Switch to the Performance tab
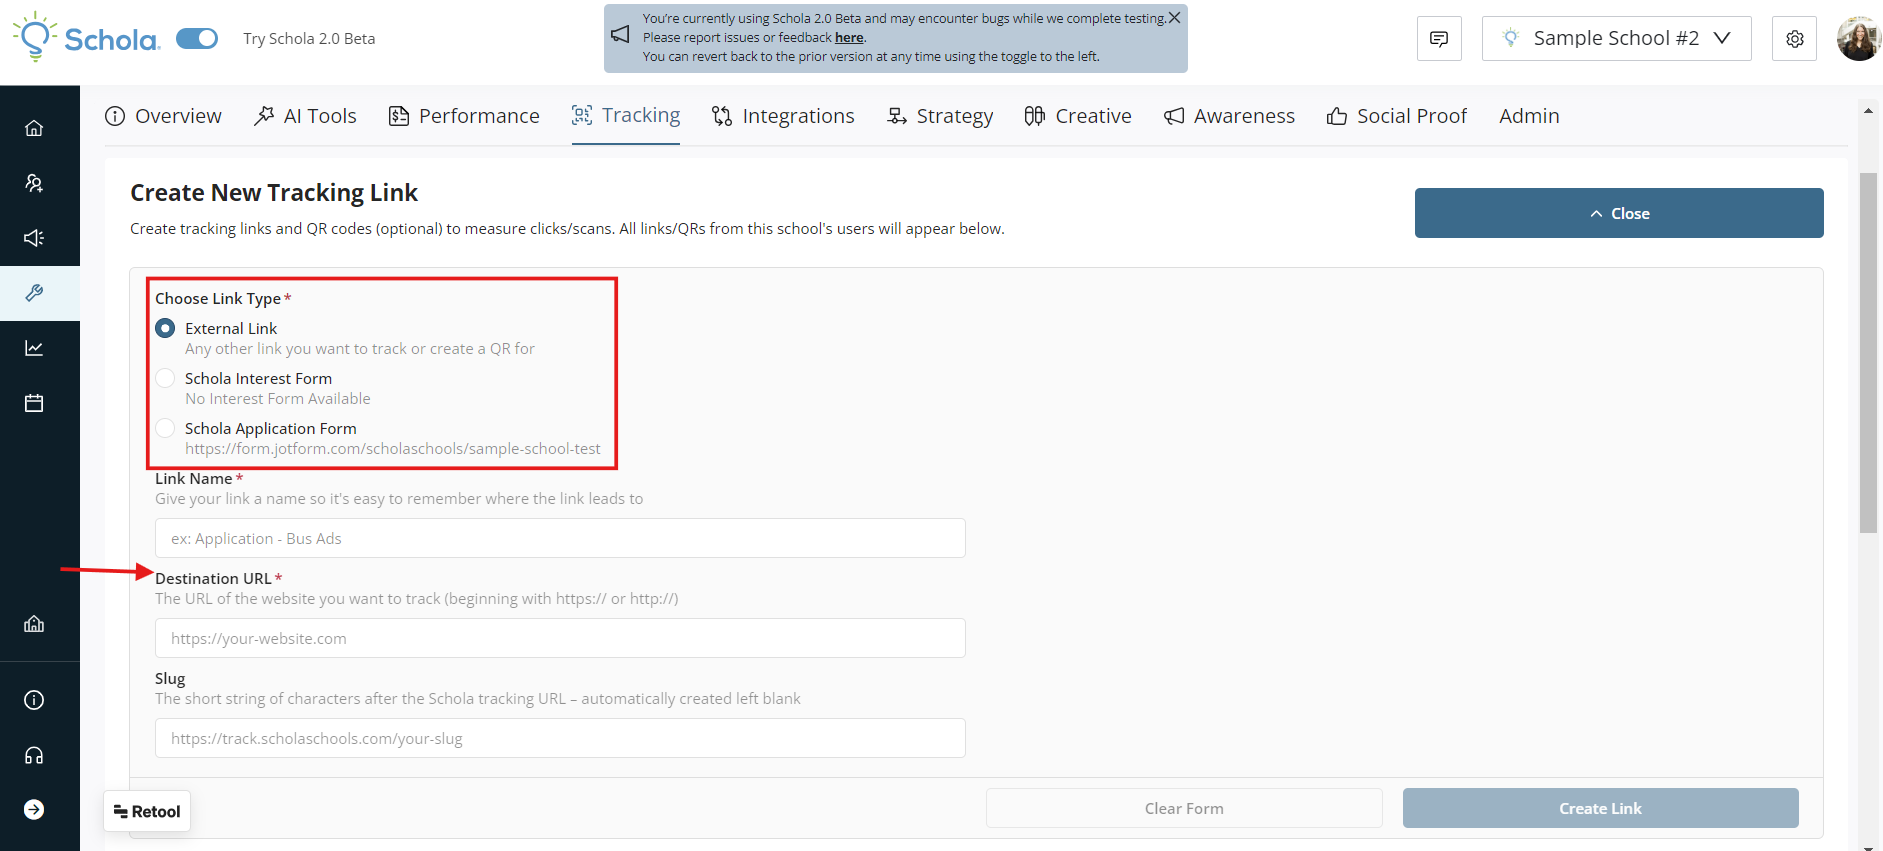1883x851 pixels. click(x=464, y=116)
